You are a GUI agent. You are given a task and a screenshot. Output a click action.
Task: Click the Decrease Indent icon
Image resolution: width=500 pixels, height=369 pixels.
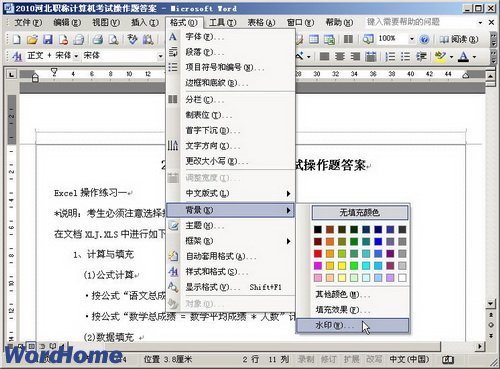(421, 56)
